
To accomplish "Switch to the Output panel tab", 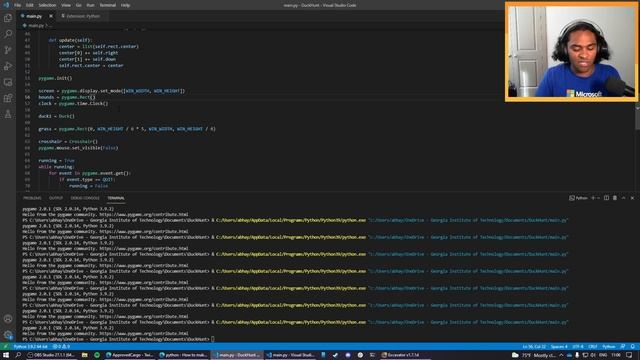I will [x=56, y=198].
